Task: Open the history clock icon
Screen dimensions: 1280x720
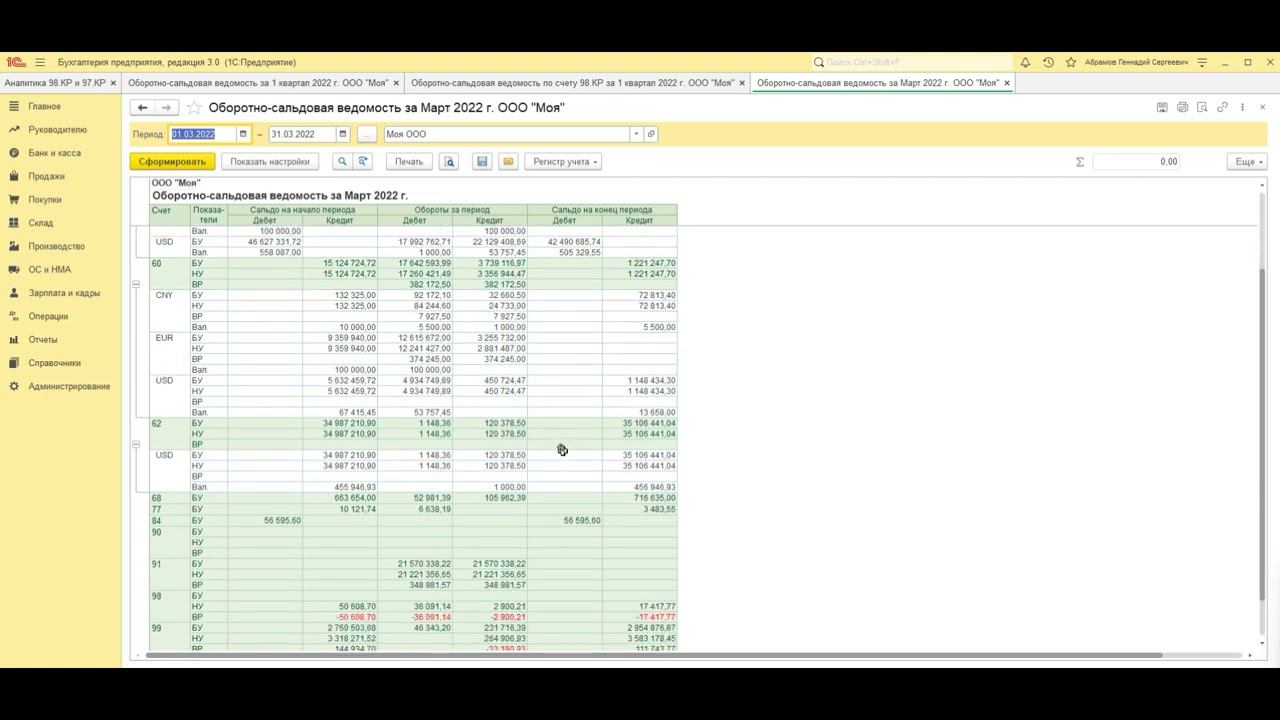Action: click(x=1048, y=62)
